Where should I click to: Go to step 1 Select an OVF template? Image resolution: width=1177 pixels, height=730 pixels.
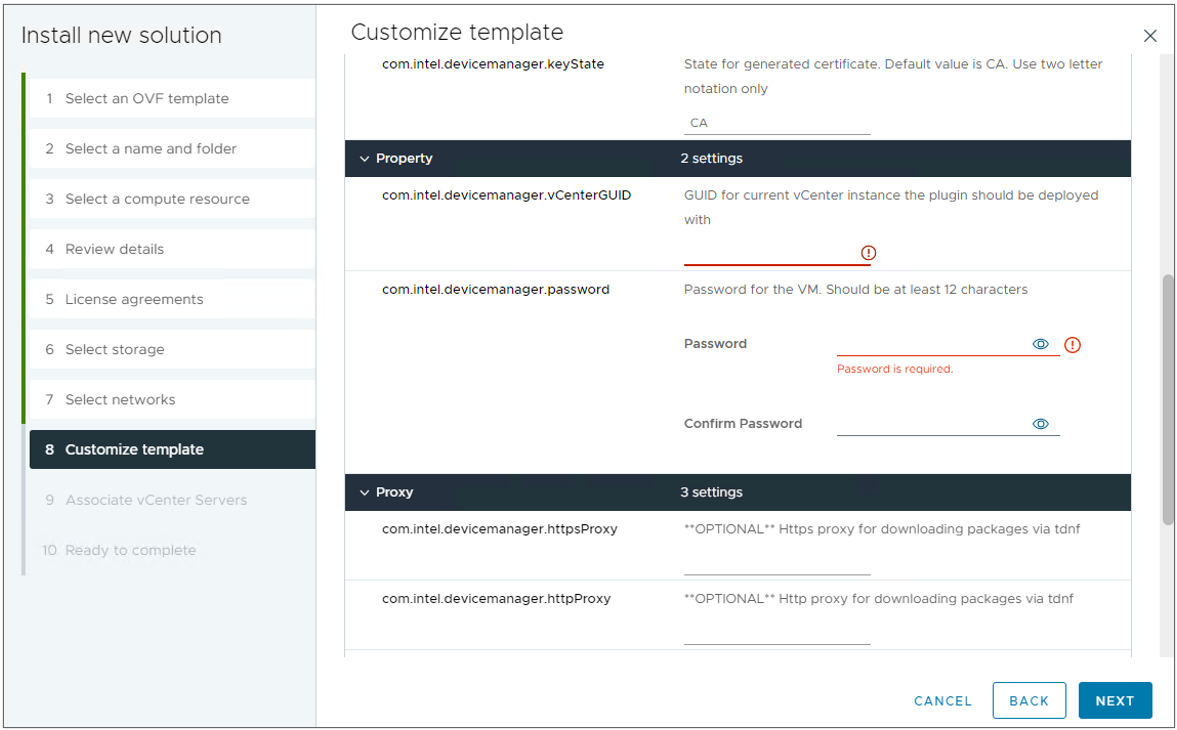(147, 99)
